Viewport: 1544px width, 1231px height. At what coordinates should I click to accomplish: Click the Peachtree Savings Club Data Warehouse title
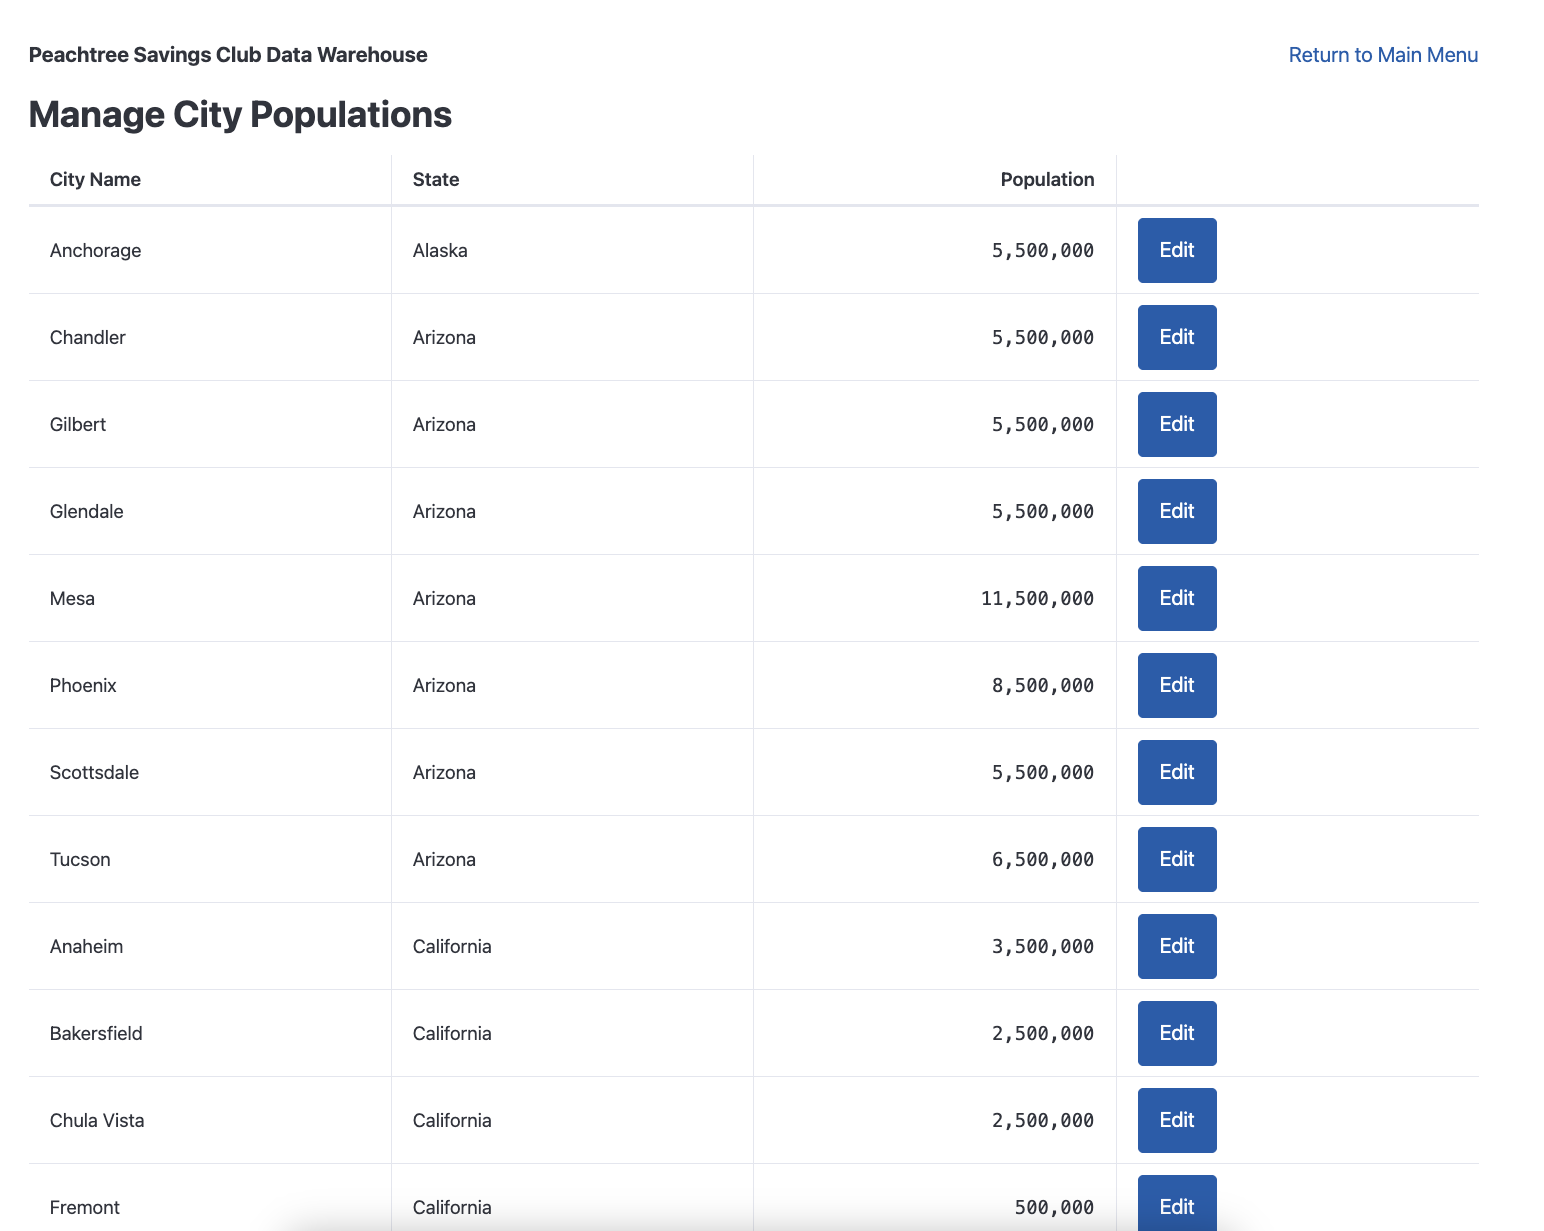pyautogui.click(x=228, y=55)
